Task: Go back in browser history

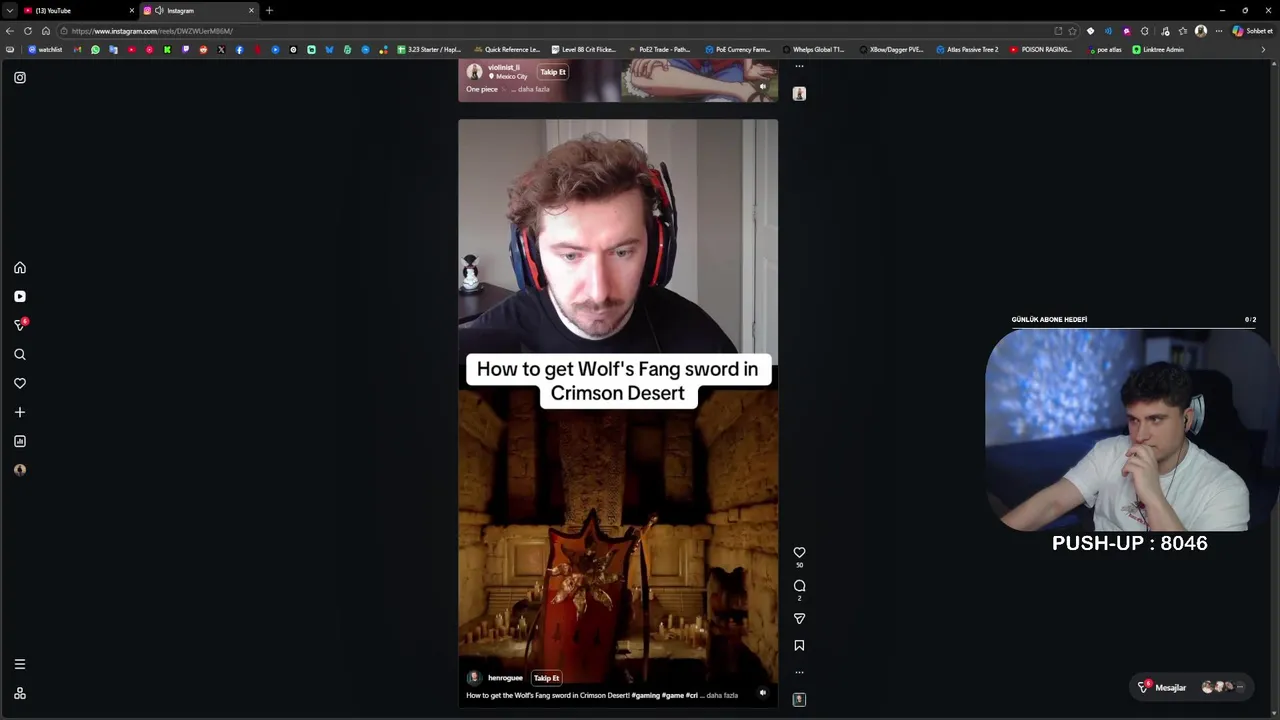Action: (10, 31)
